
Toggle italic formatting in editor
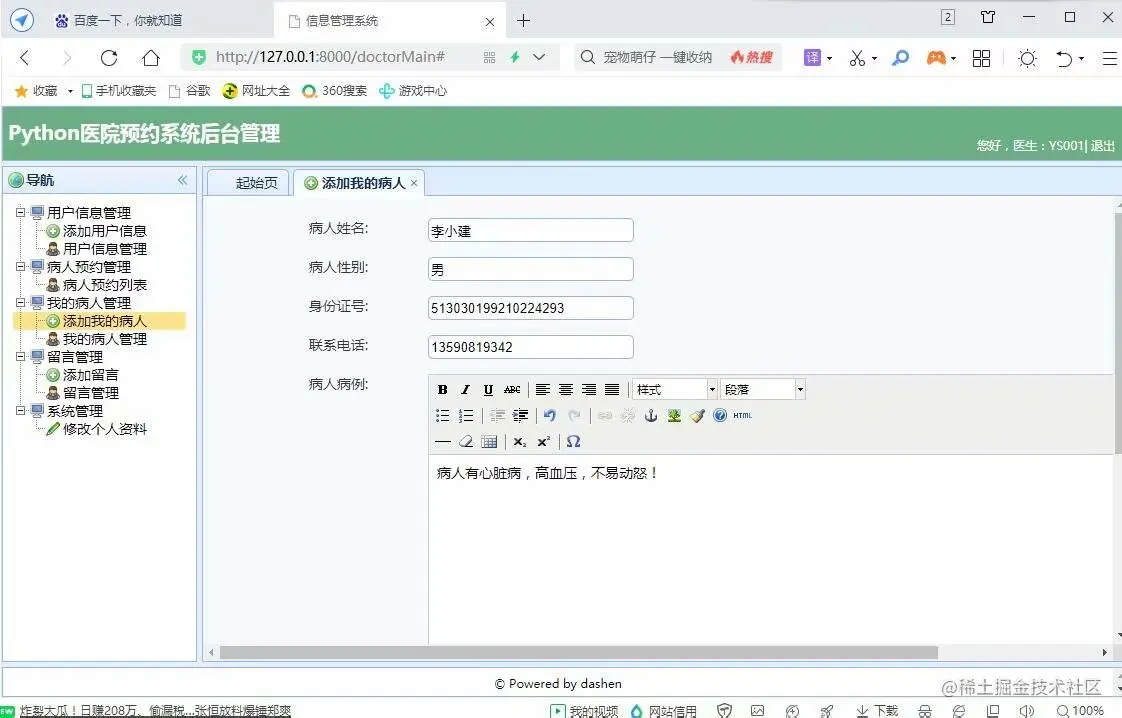coord(465,389)
